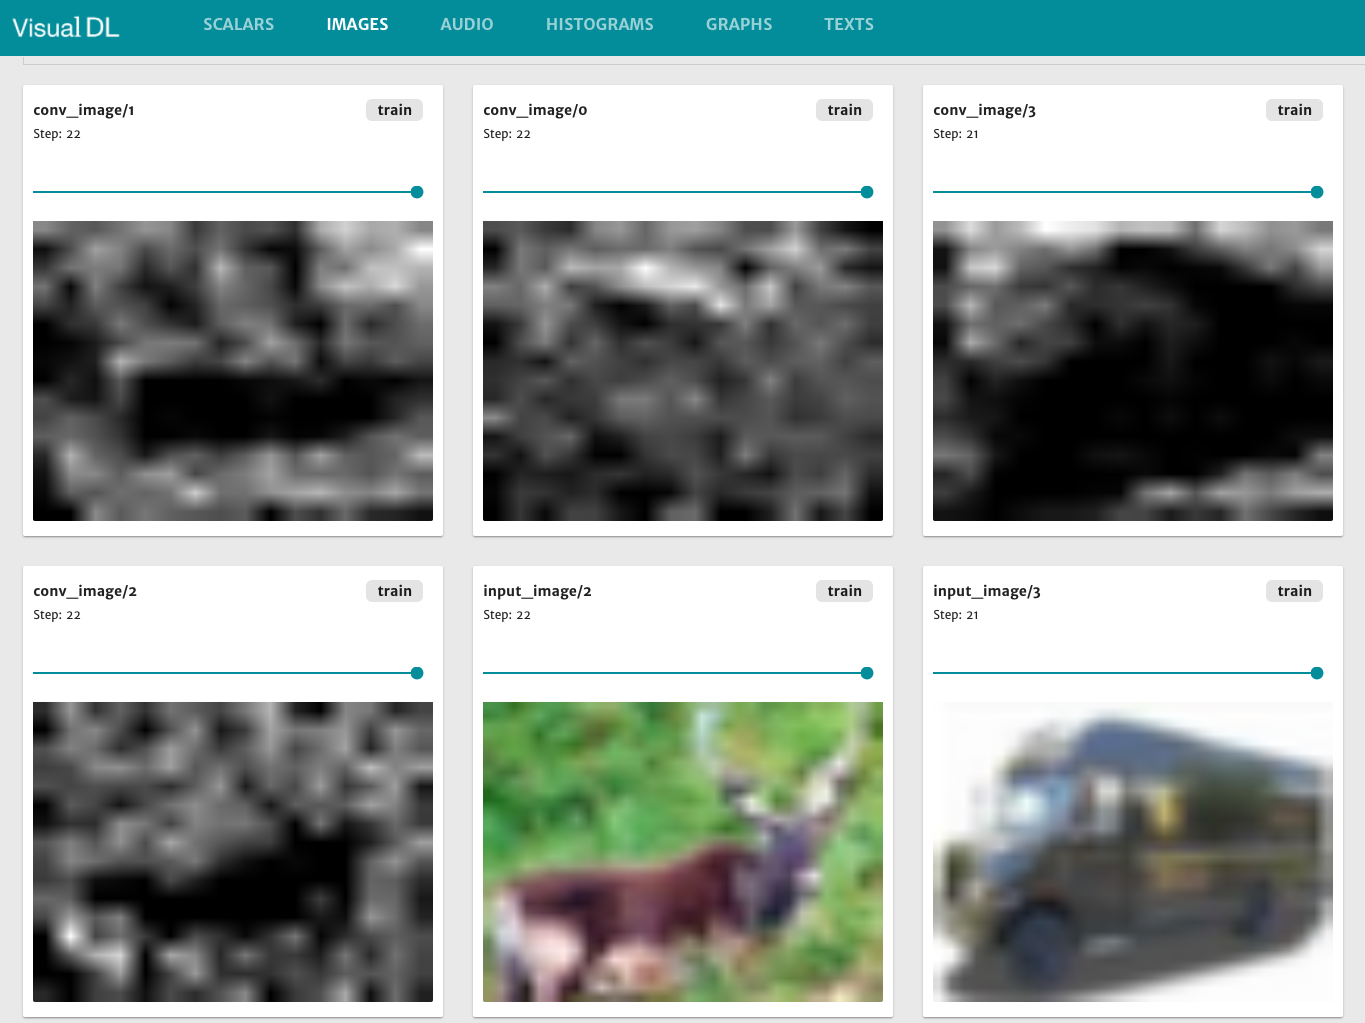Switch to the SCALARS tab

tap(238, 24)
